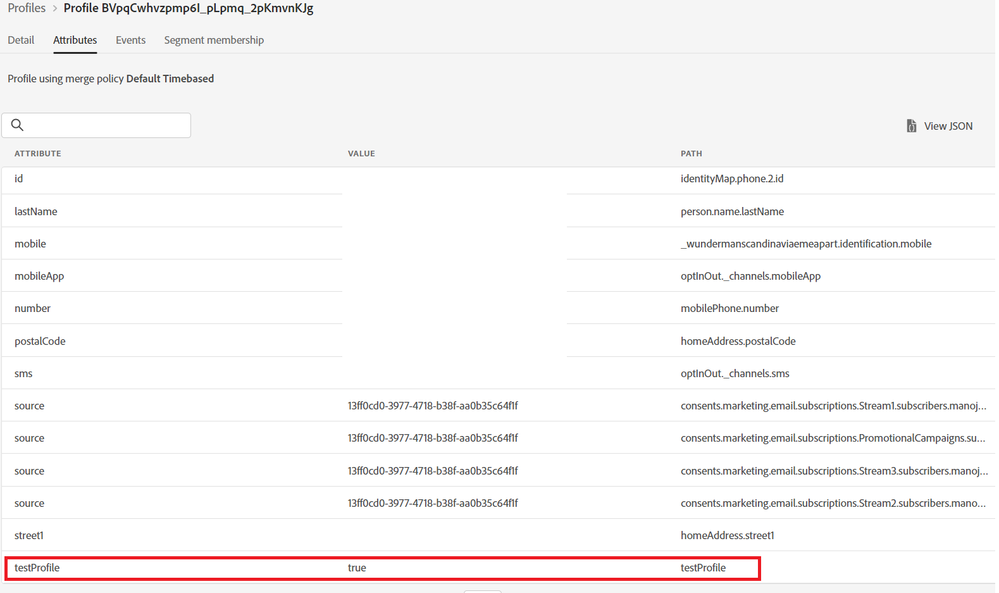
Task: Switch to the Detail tab
Action: (x=21, y=40)
